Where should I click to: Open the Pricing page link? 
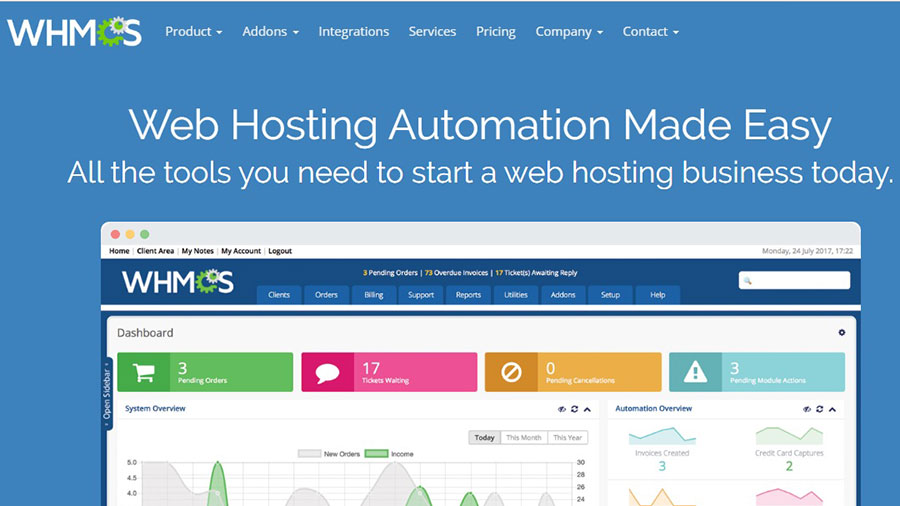tap(495, 32)
